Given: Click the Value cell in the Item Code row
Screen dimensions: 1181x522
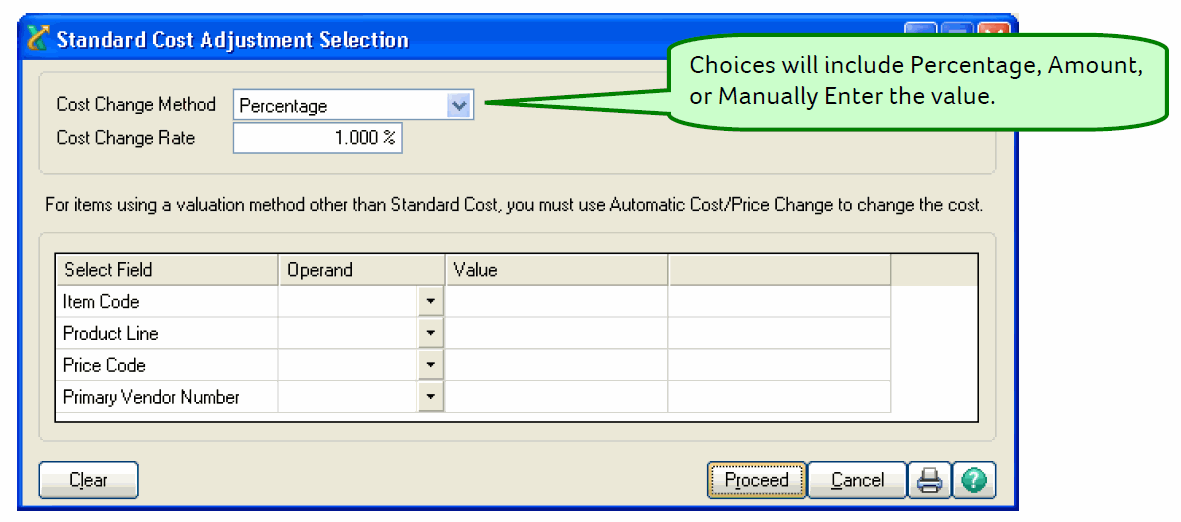Looking at the screenshot, I should pos(556,301).
